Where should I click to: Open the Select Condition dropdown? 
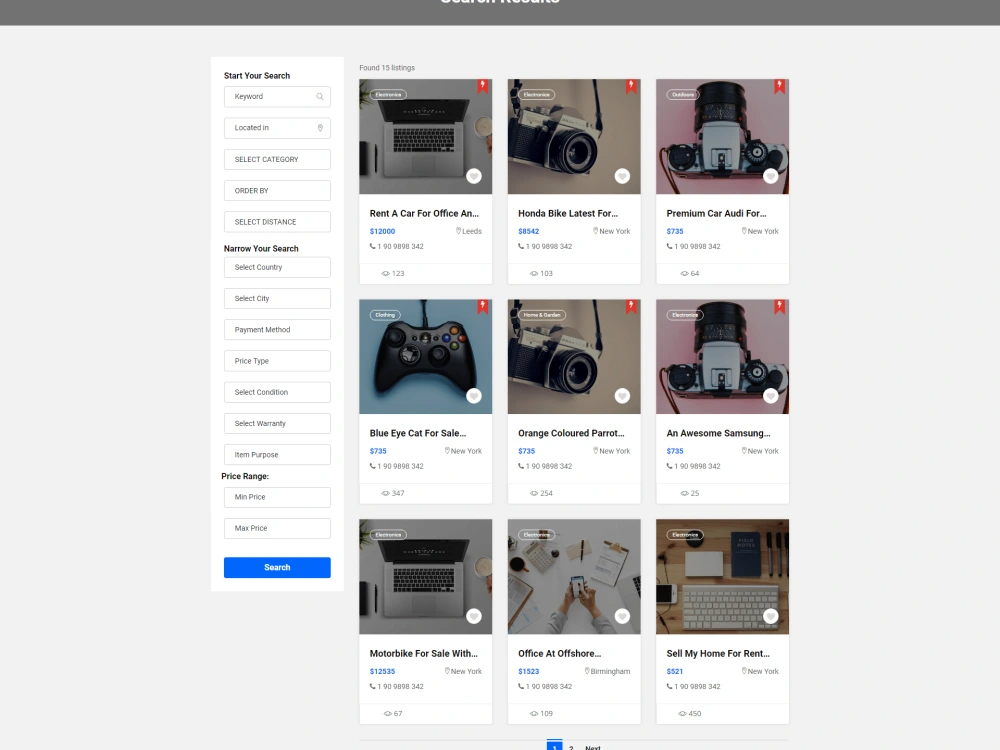pyautogui.click(x=277, y=392)
